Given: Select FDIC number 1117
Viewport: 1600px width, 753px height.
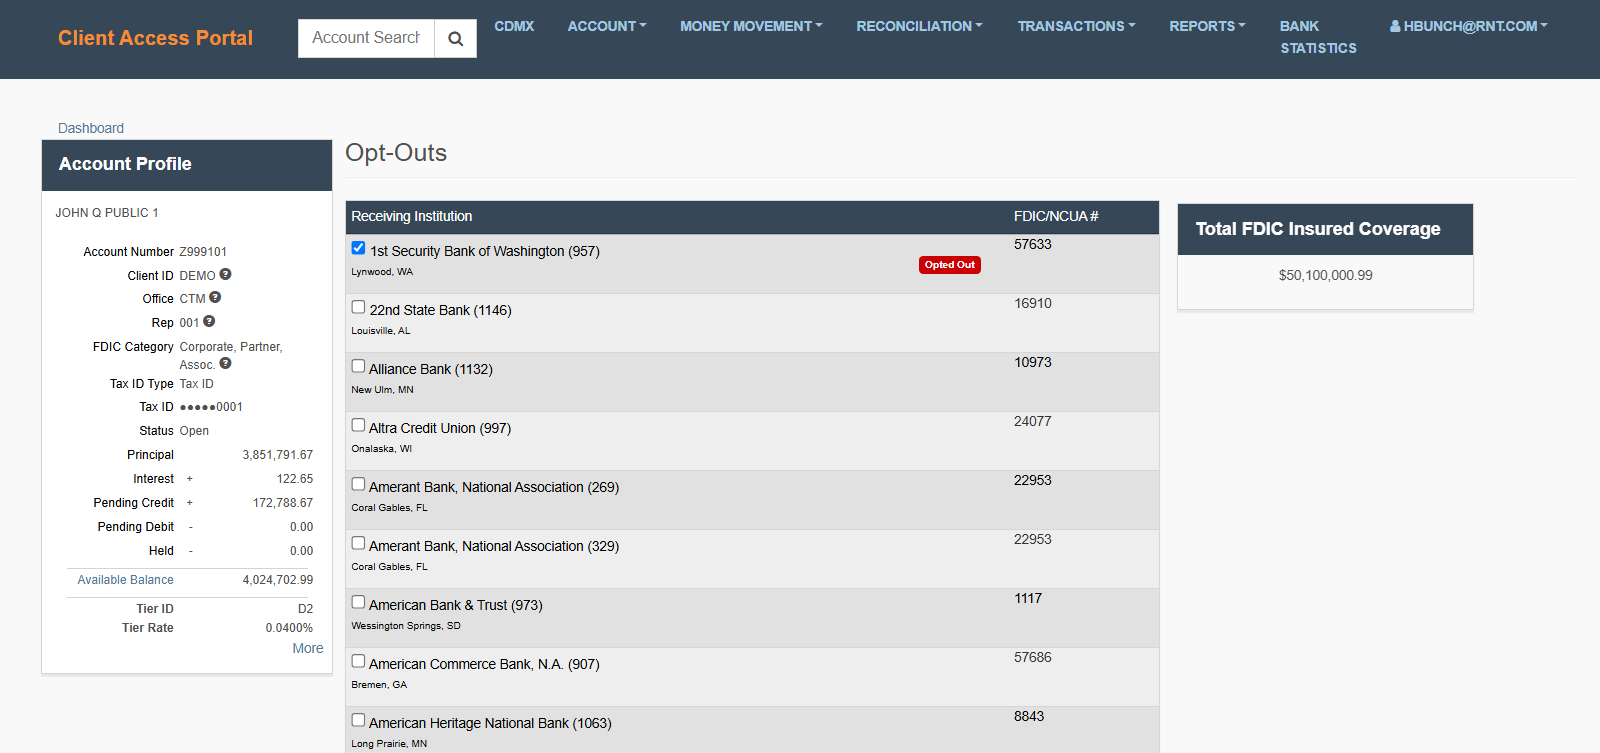Looking at the screenshot, I should click(x=1028, y=598).
